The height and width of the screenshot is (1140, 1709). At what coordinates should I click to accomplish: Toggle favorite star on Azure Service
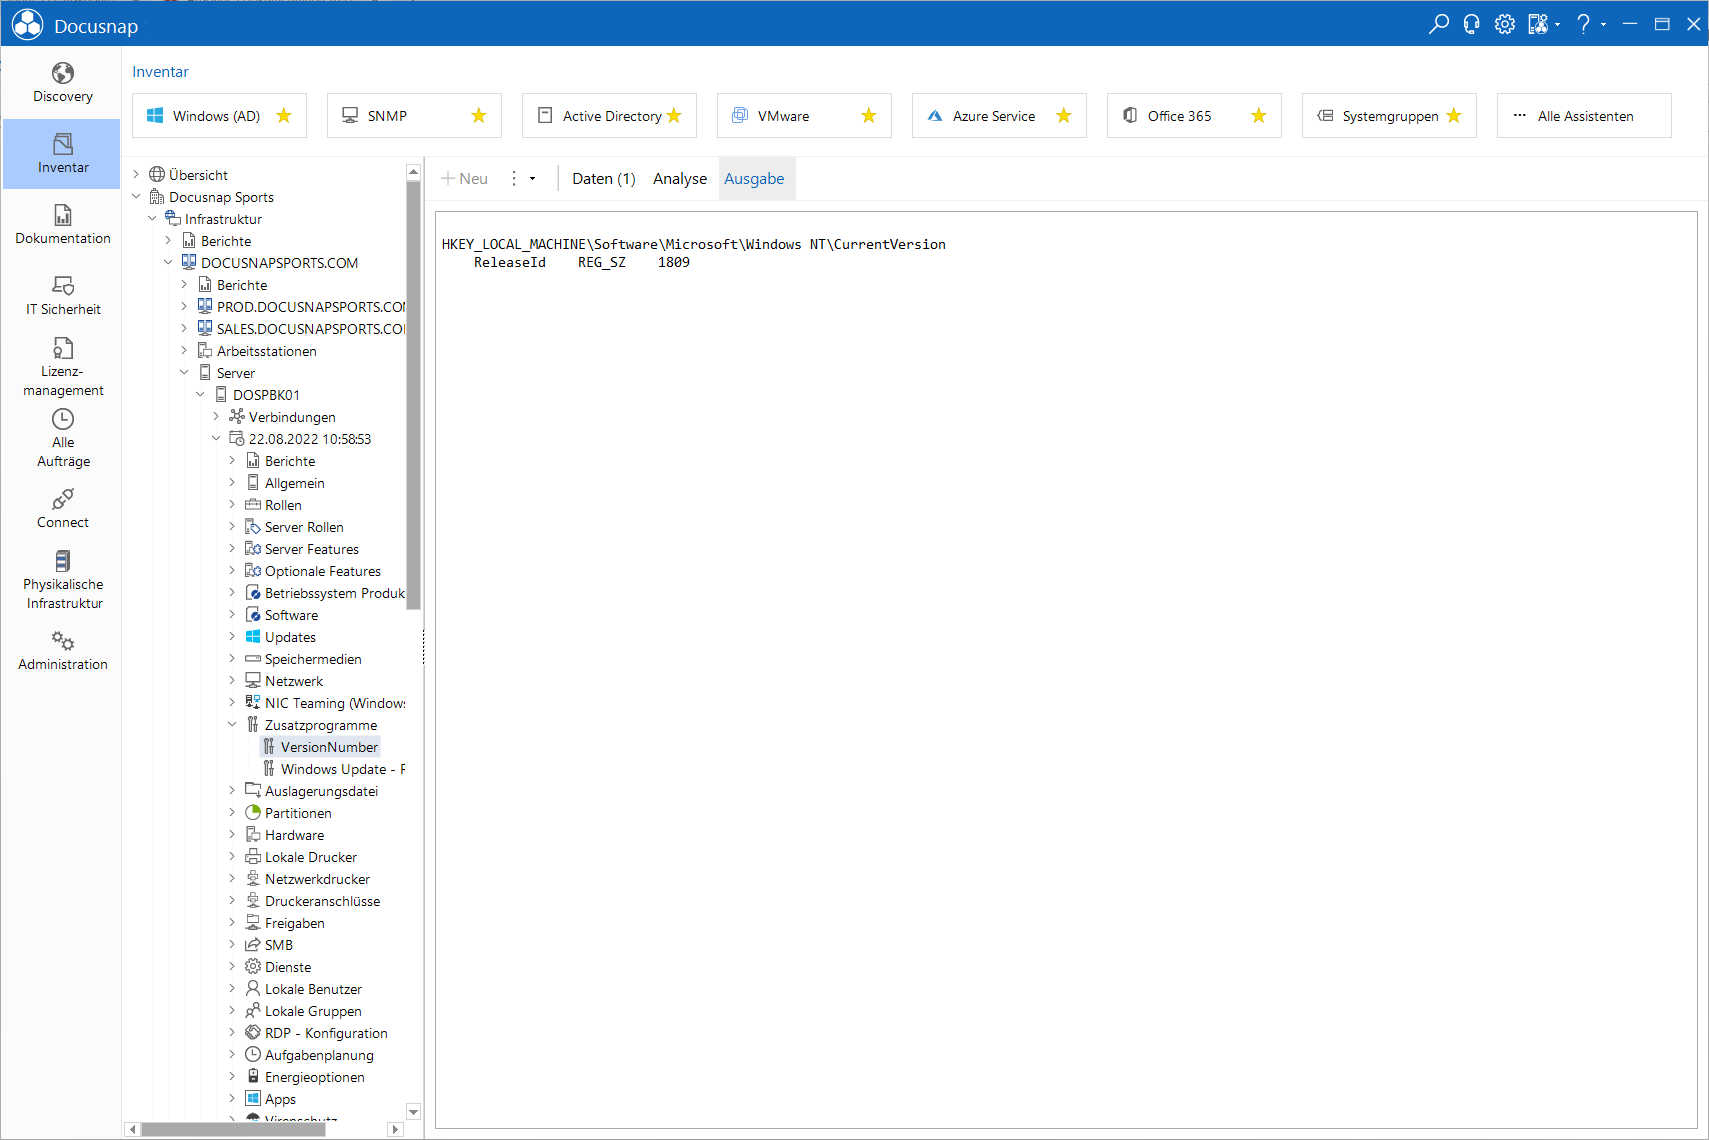click(1064, 116)
